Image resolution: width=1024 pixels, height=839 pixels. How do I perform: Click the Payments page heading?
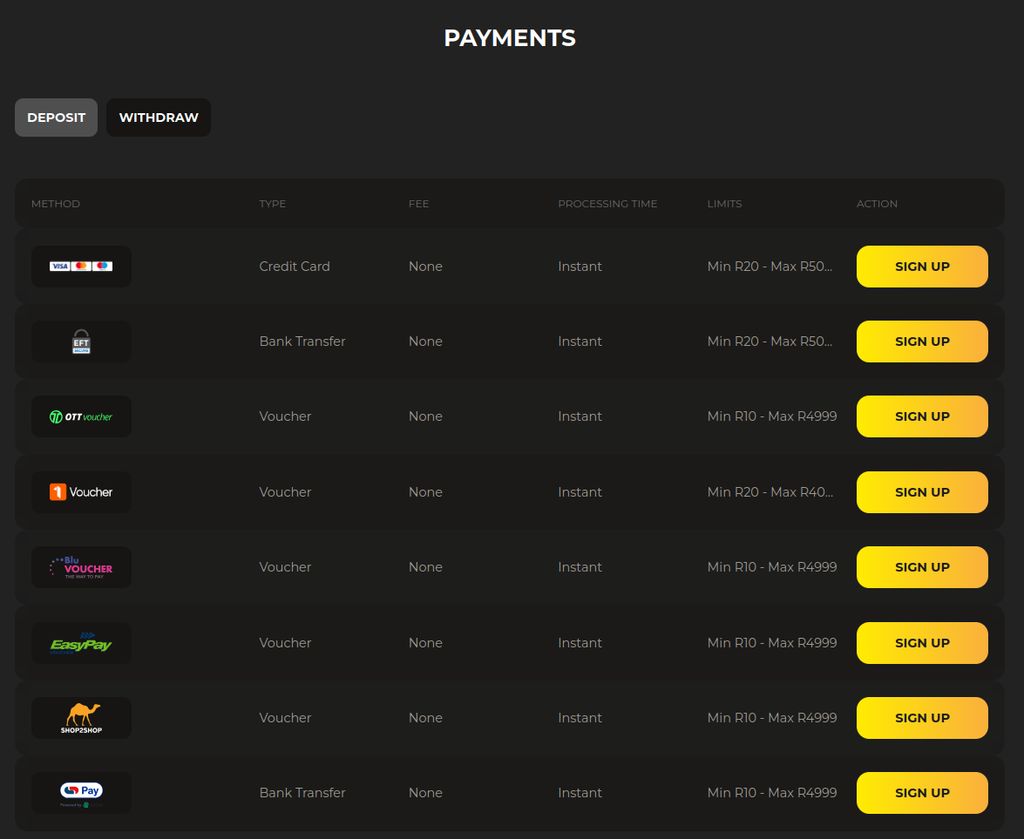(509, 38)
